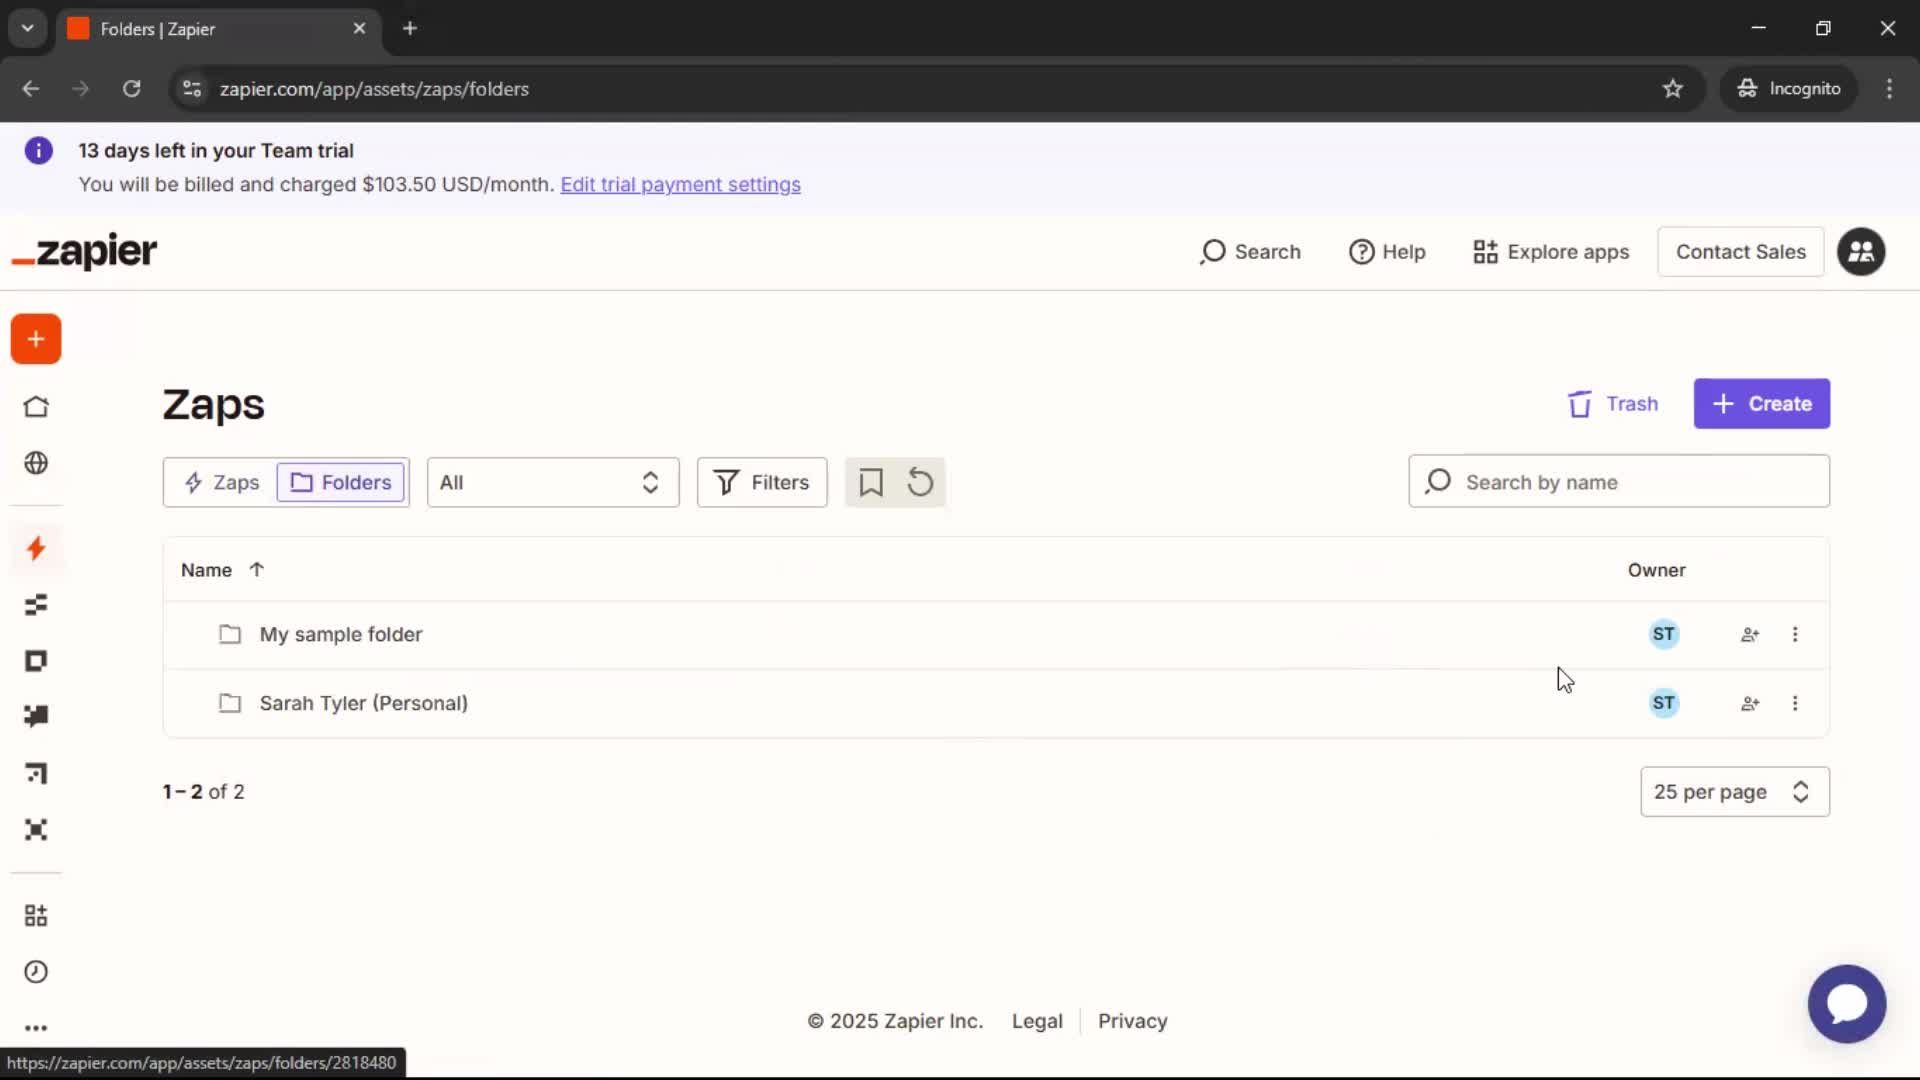This screenshot has height=1080, width=1920.
Task: Click the orange plus create button in sidebar
Action: point(36,339)
